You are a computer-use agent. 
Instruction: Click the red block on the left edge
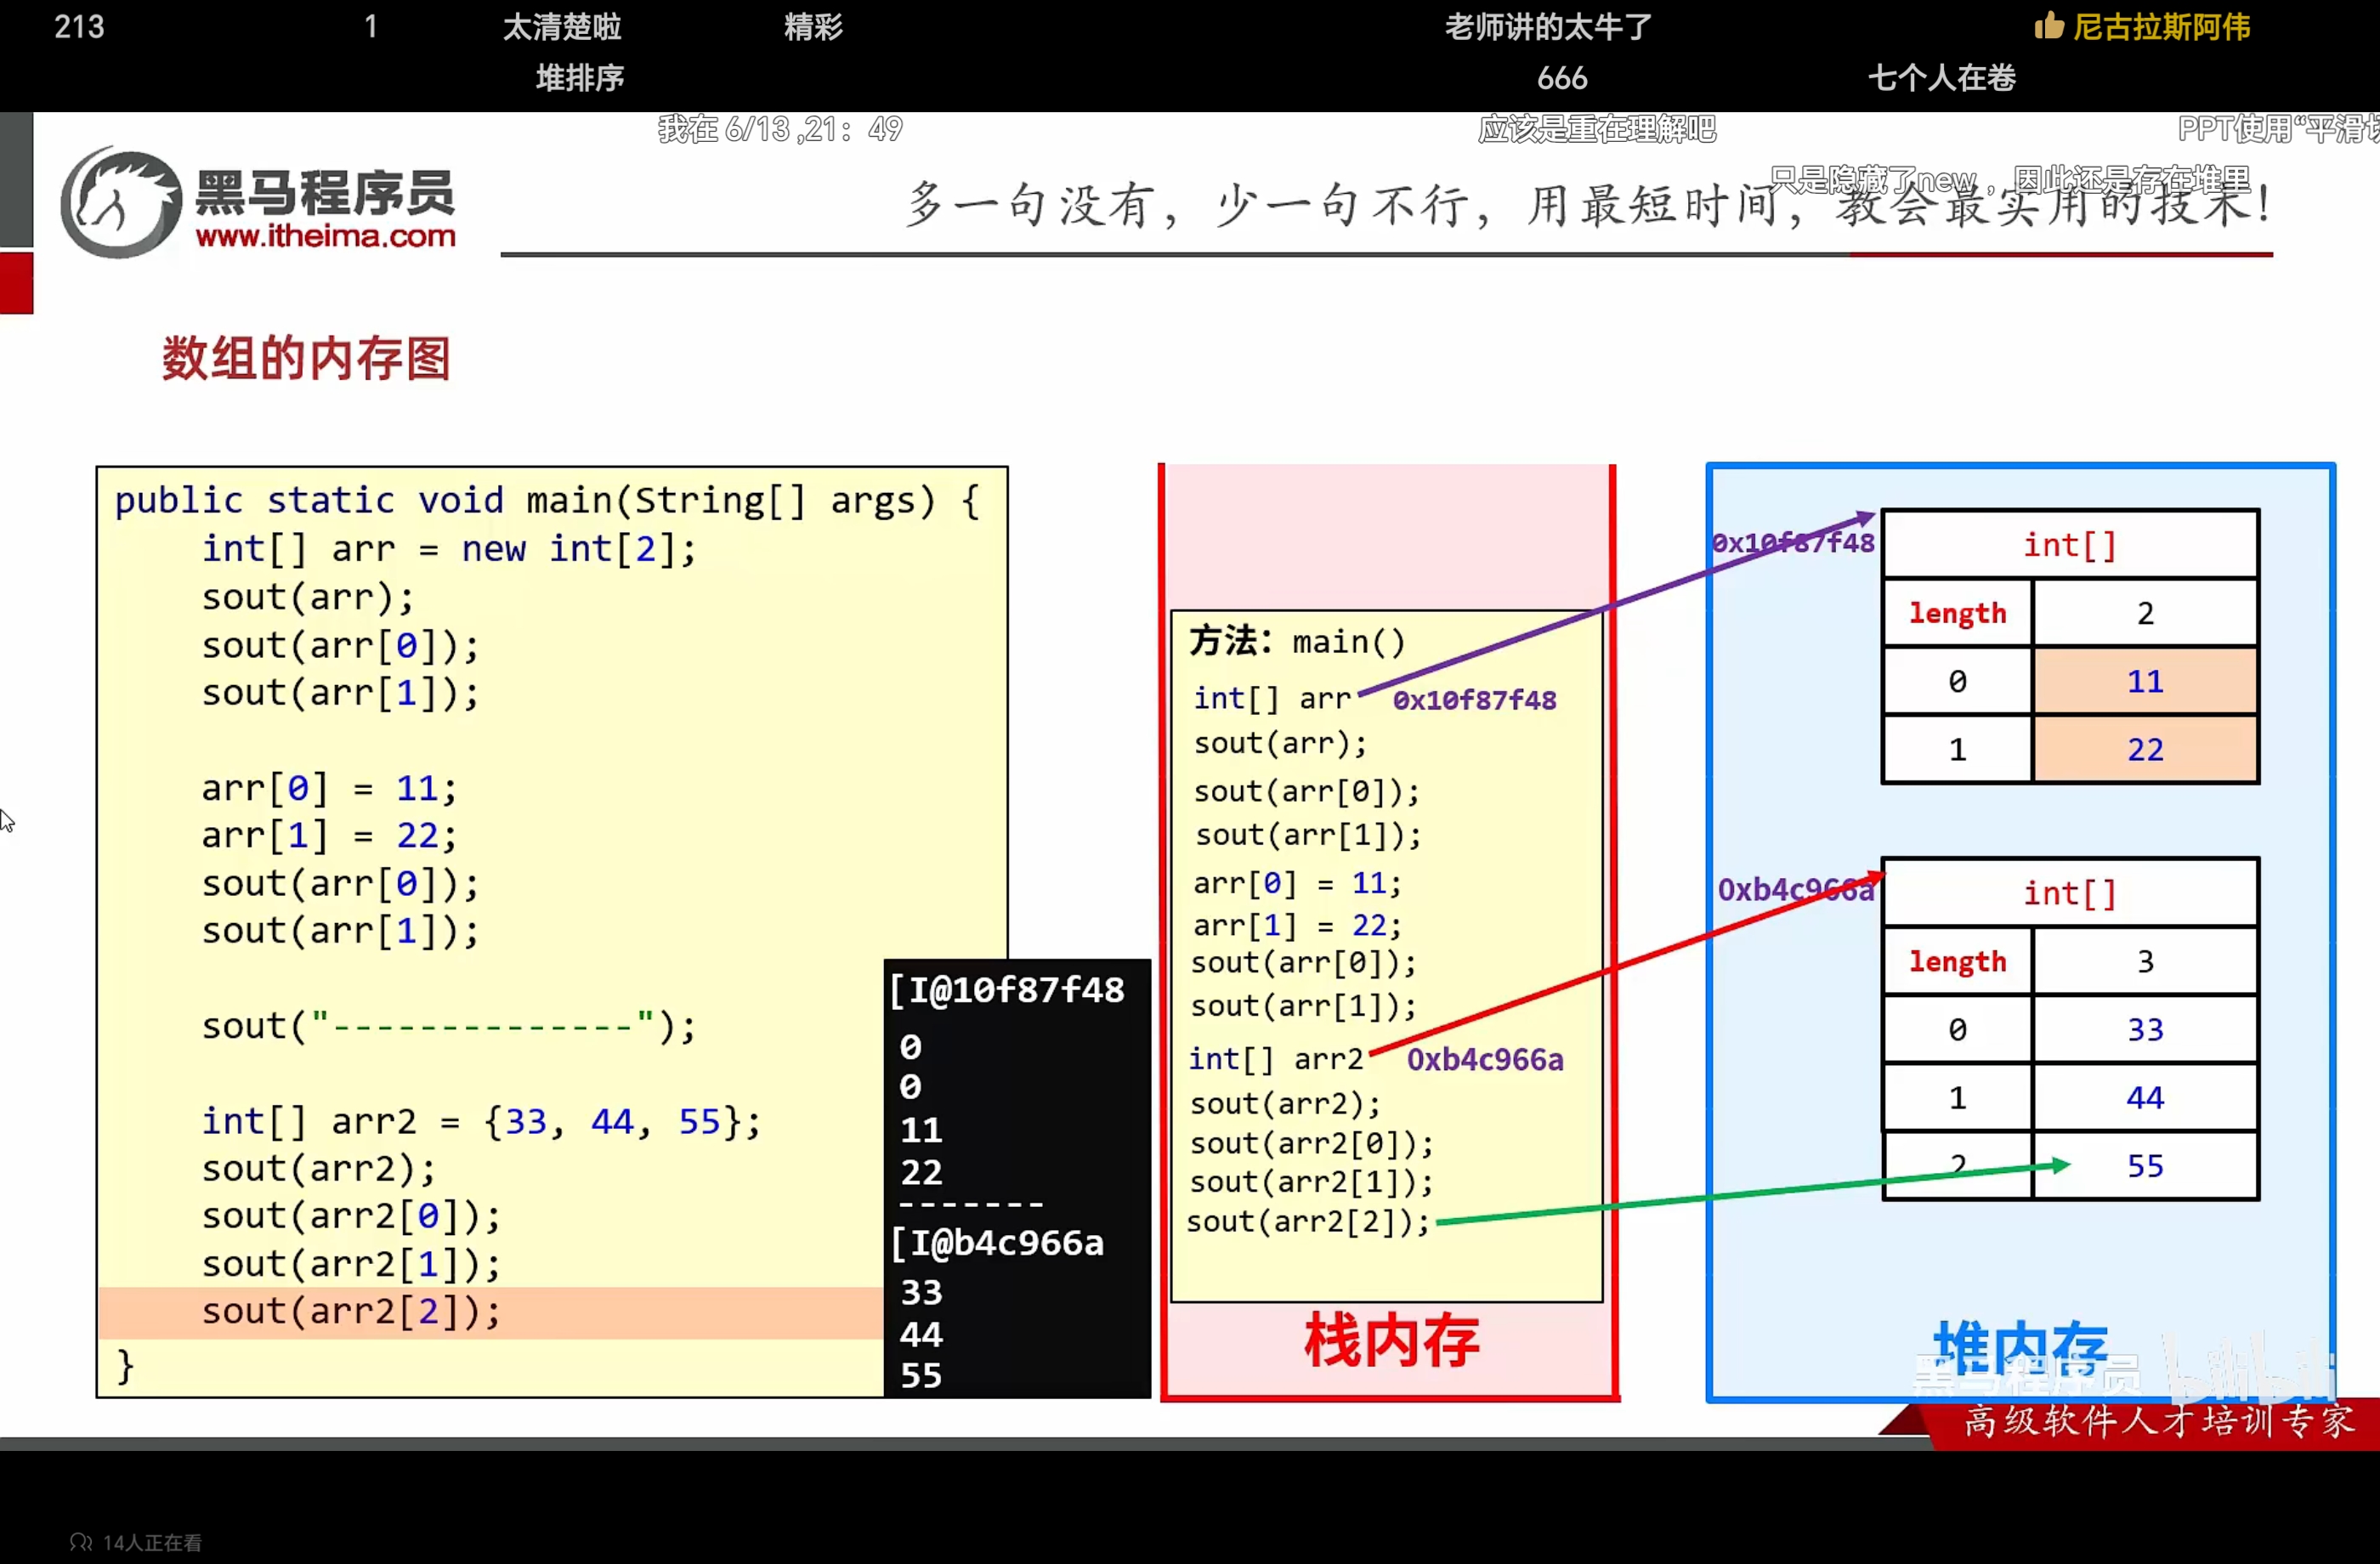click(16, 283)
